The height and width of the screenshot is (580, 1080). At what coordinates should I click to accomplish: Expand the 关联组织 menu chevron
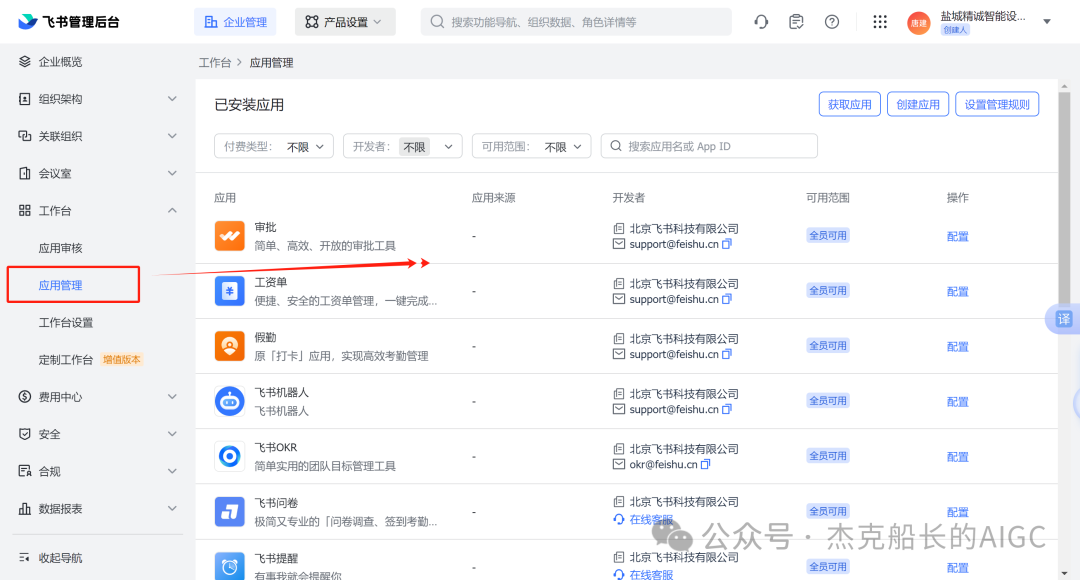tap(172, 136)
